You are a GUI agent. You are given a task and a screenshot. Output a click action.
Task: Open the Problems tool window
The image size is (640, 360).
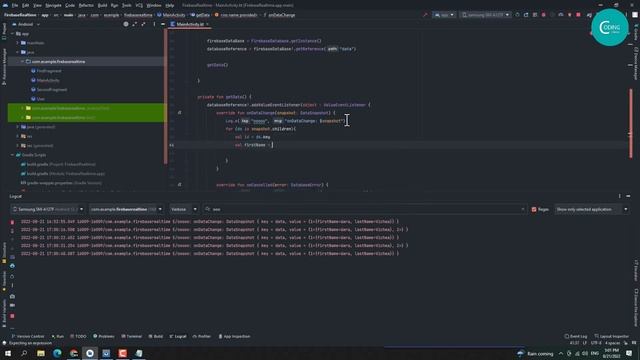point(104,336)
